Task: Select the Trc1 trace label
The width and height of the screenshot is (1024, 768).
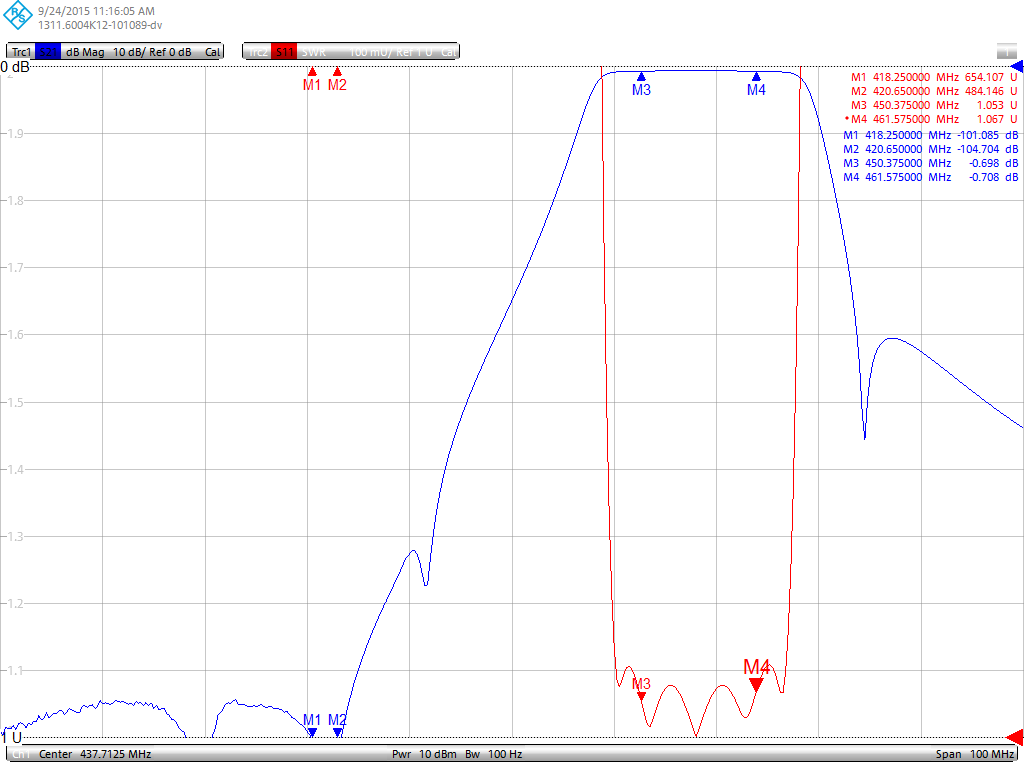Action: pyautogui.click(x=21, y=52)
